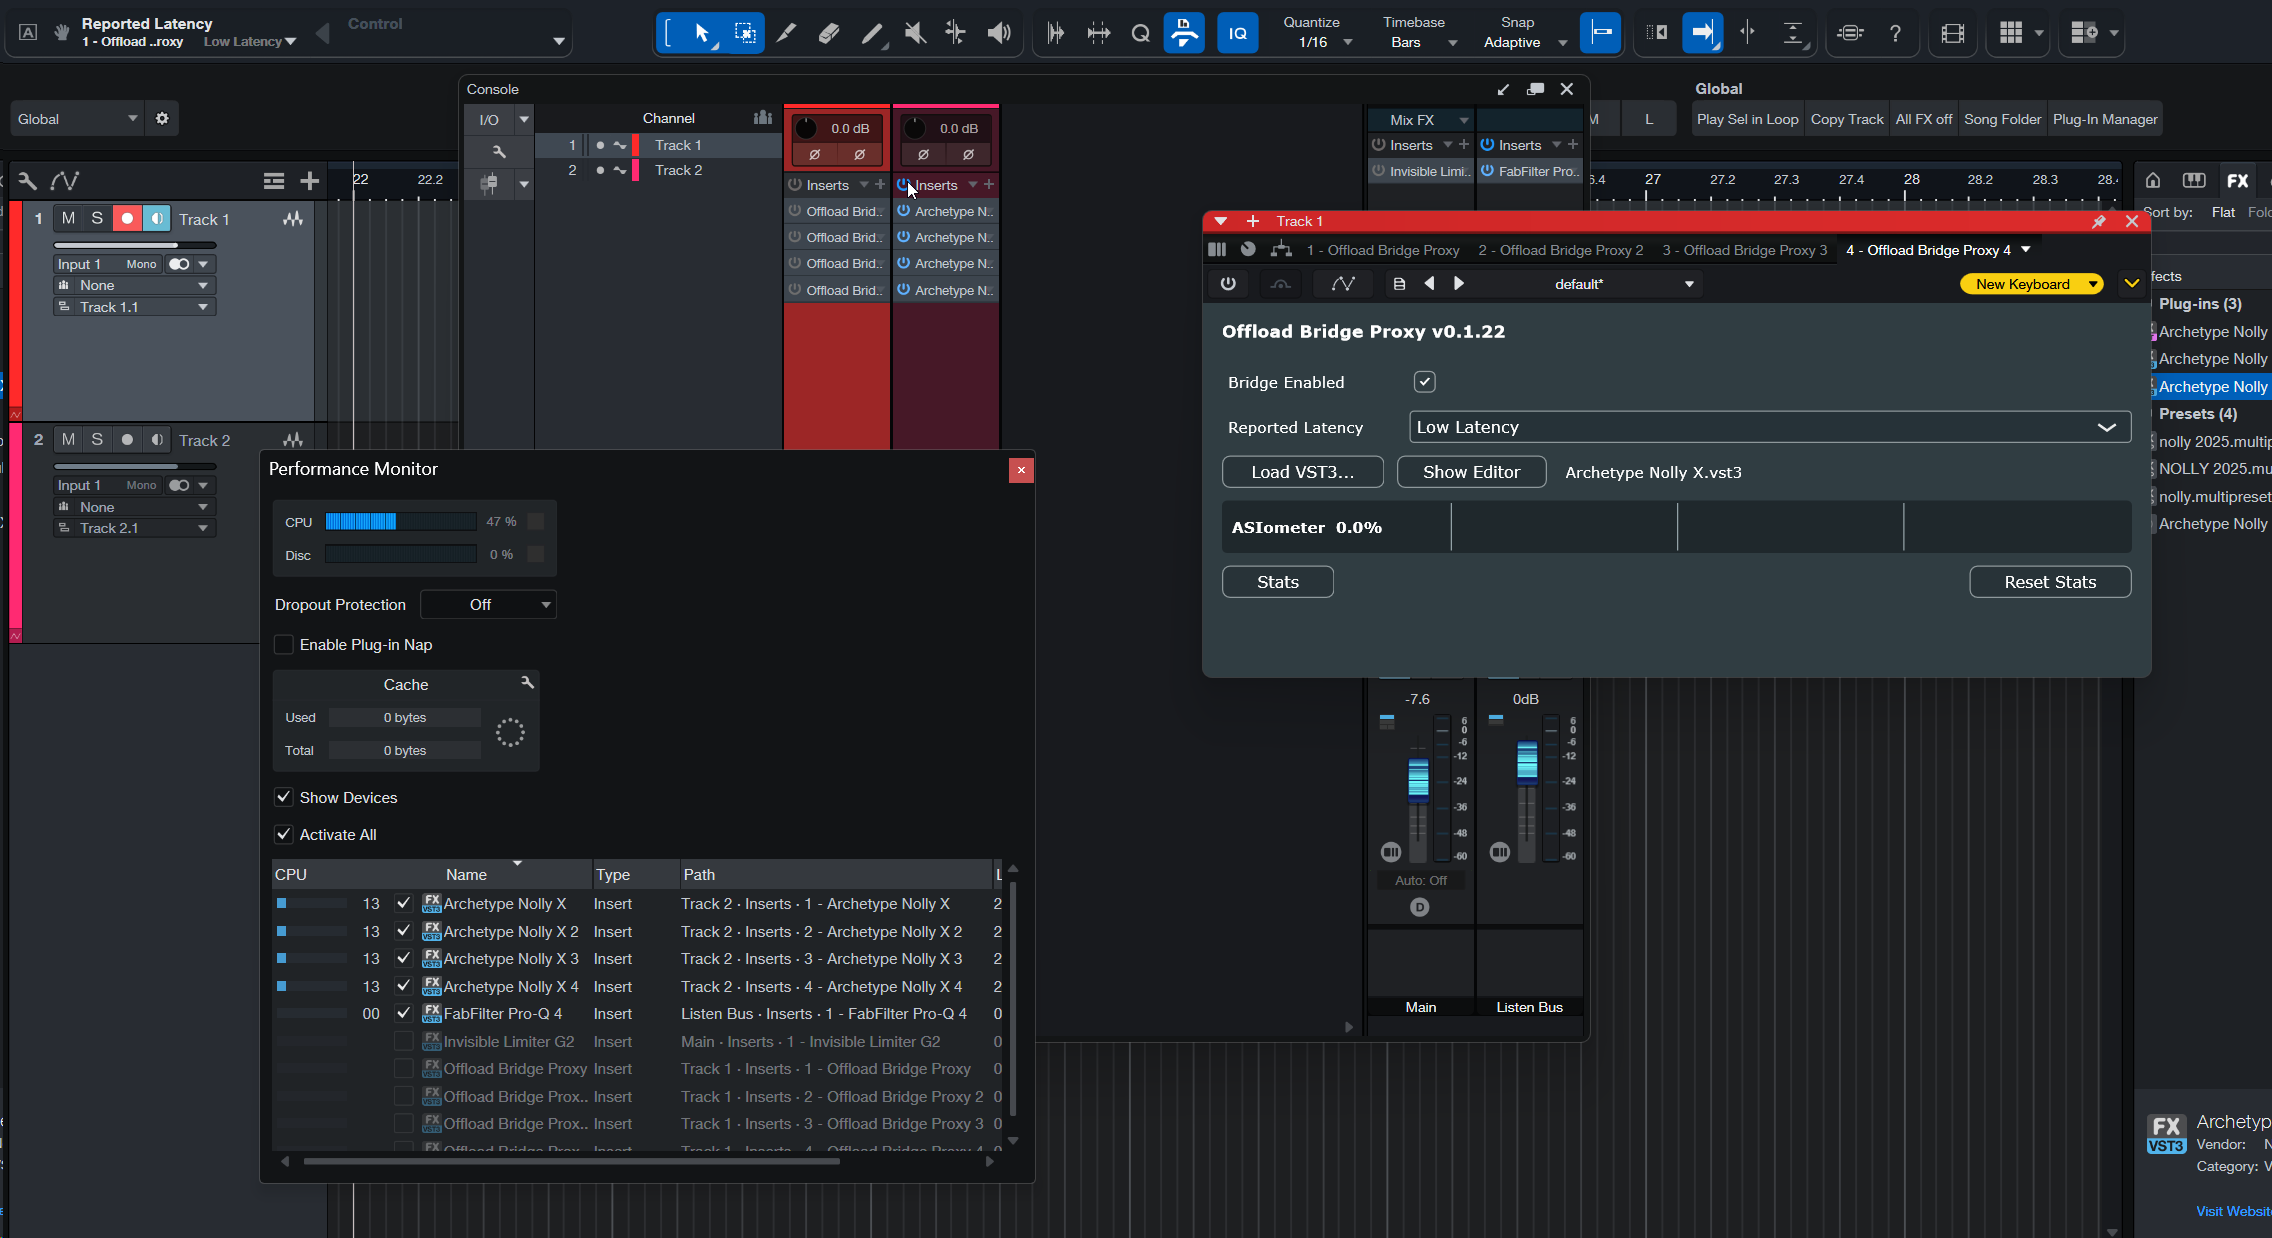The height and width of the screenshot is (1238, 2272).
Task: Click the Q quantize icon
Action: coord(1140,33)
